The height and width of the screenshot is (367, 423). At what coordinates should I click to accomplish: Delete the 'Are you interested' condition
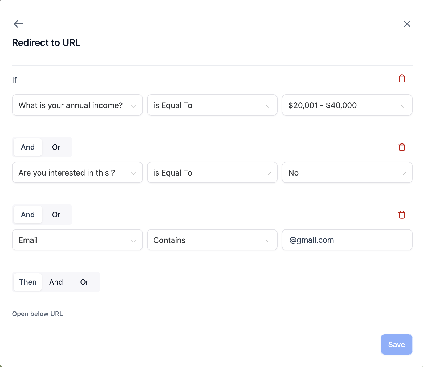(x=402, y=147)
